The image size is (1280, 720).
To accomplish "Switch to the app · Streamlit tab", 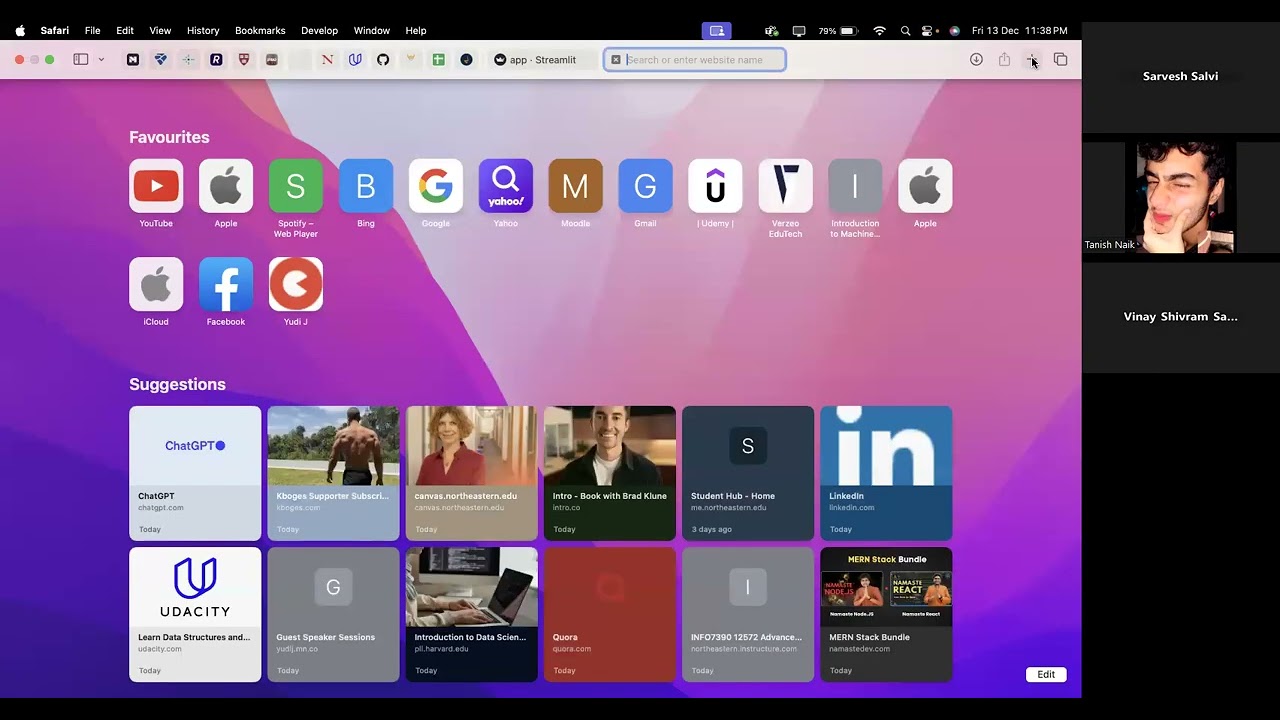I will click(543, 60).
